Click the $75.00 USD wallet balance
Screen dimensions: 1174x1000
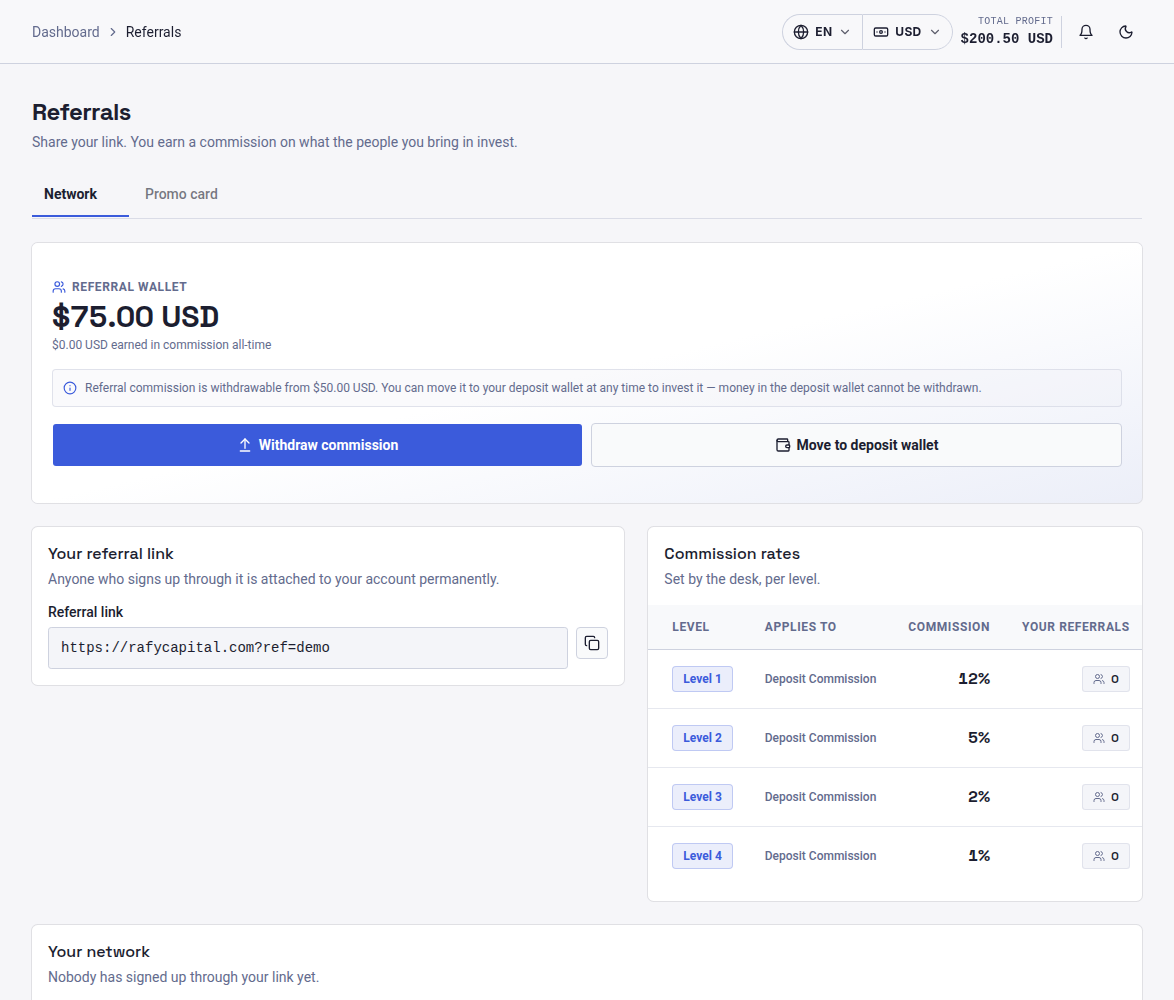tap(136, 317)
